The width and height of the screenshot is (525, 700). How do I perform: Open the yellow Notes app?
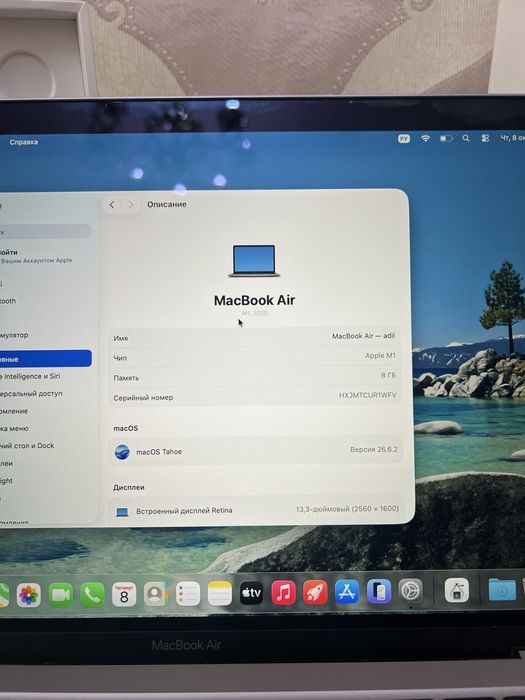pyautogui.click(x=220, y=593)
